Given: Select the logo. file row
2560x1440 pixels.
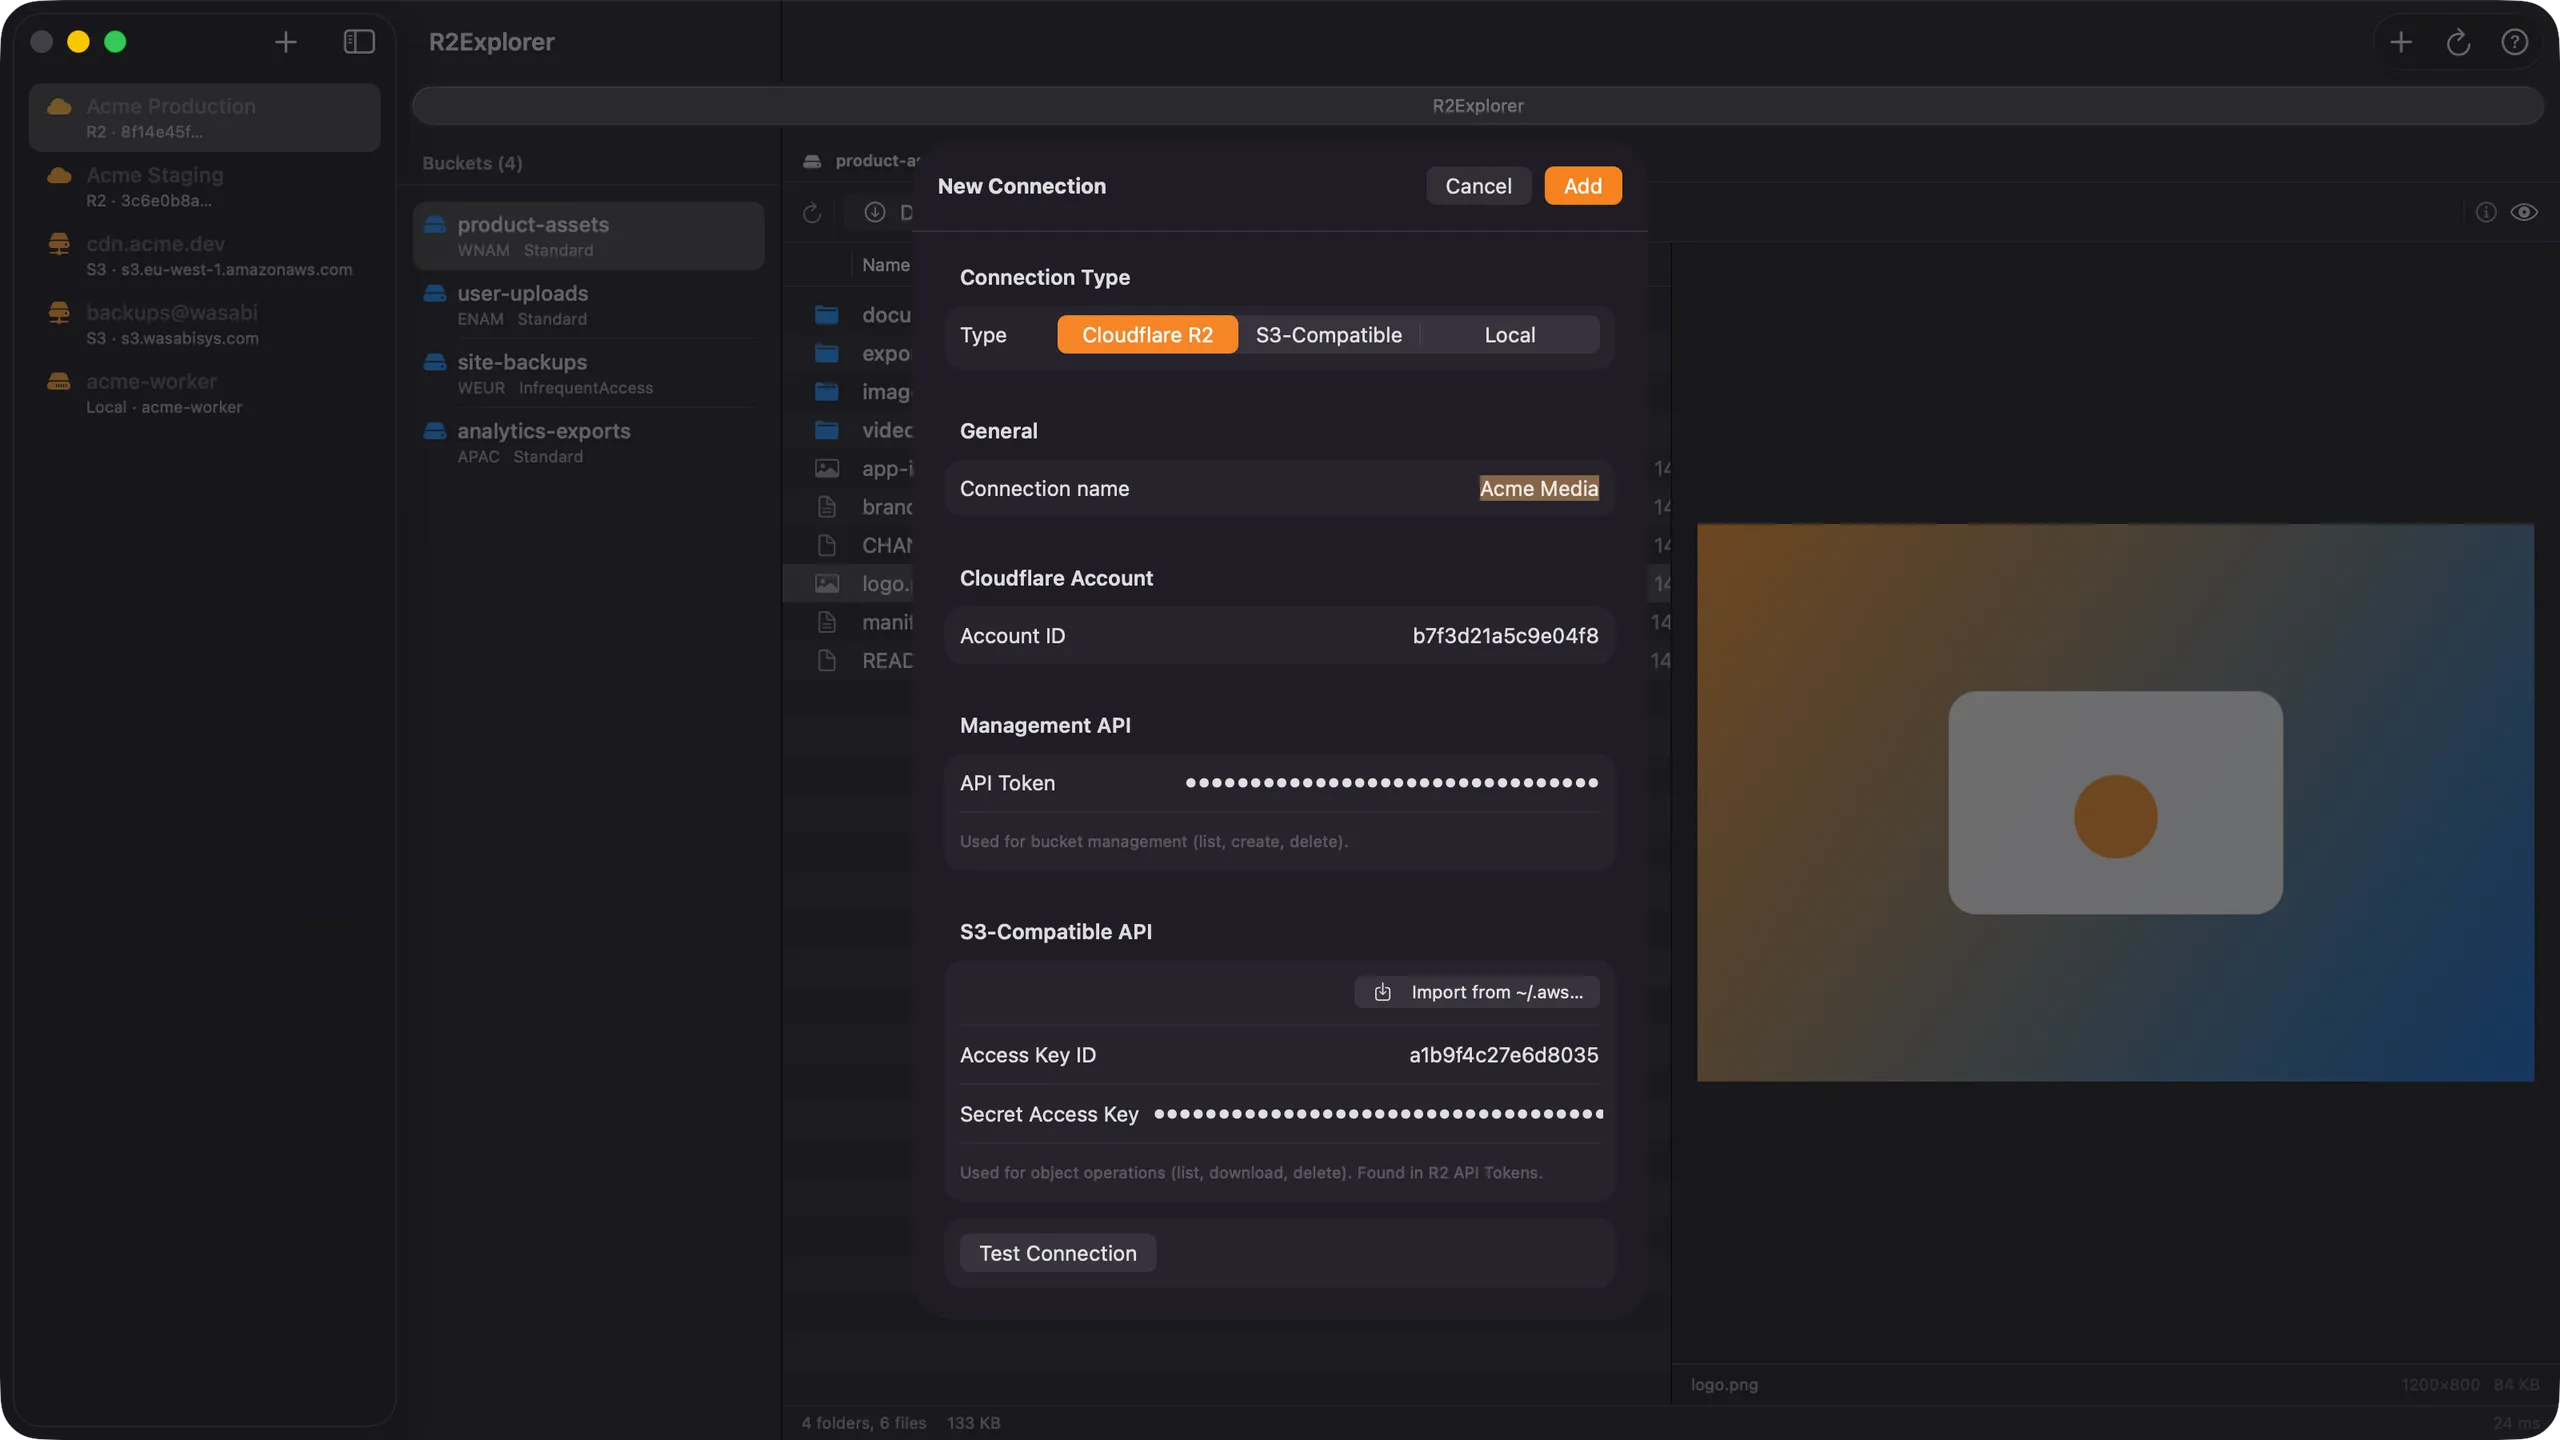Looking at the screenshot, I should coord(848,583).
